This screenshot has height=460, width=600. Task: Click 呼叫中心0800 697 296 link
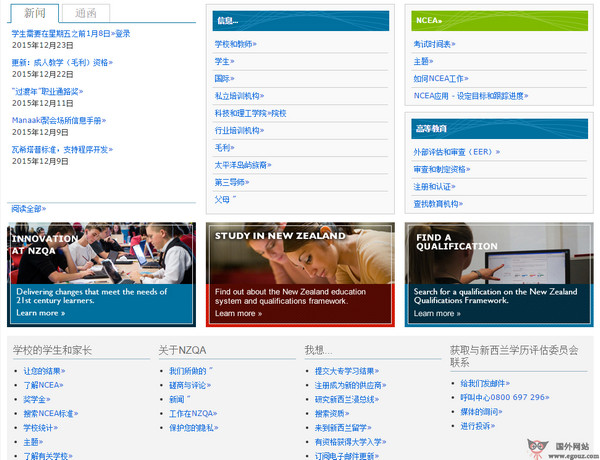[505, 398]
